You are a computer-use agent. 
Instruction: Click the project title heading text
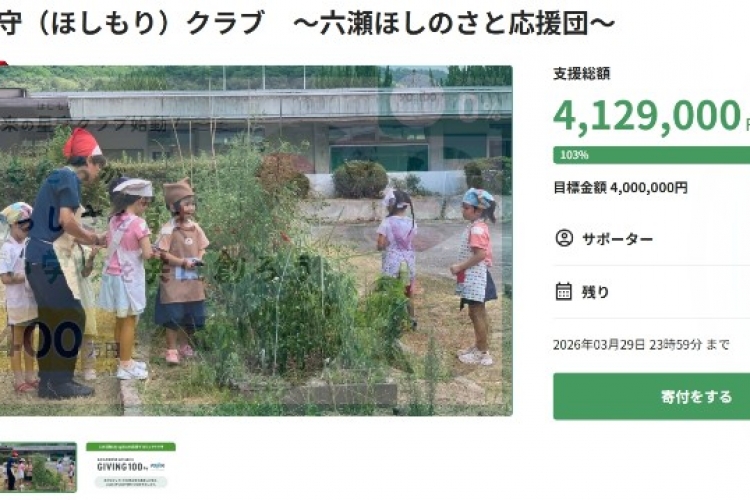[x=300, y=22]
